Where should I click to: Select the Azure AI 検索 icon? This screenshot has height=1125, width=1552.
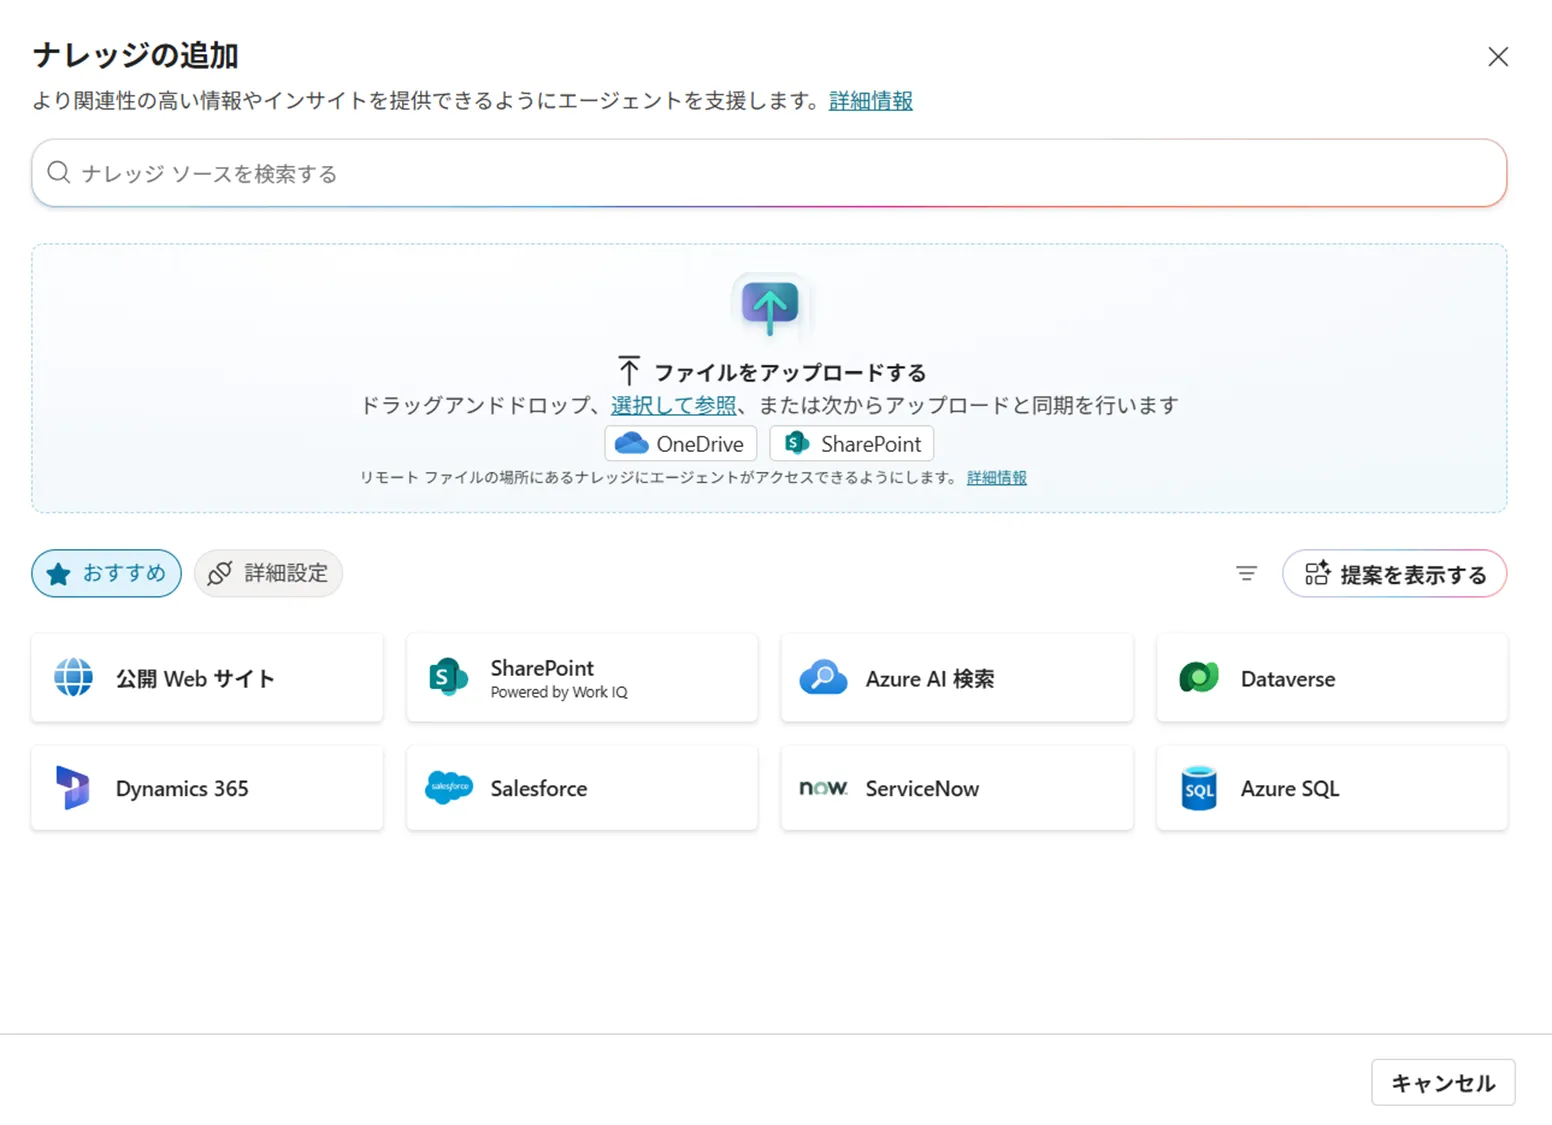(x=823, y=677)
